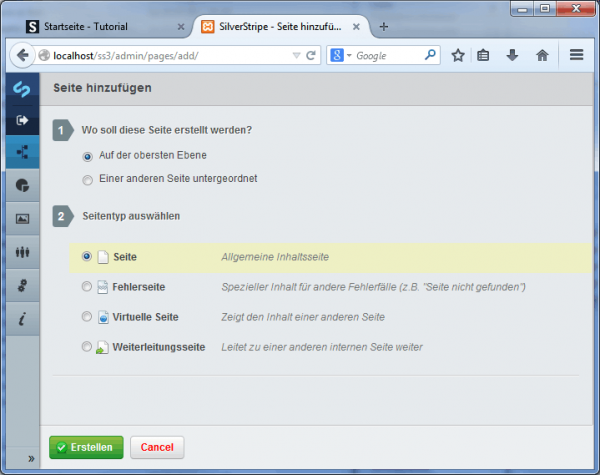Expand the sidebar with double-arrow icon
Screen dimensions: 600x475
coord(31,459)
